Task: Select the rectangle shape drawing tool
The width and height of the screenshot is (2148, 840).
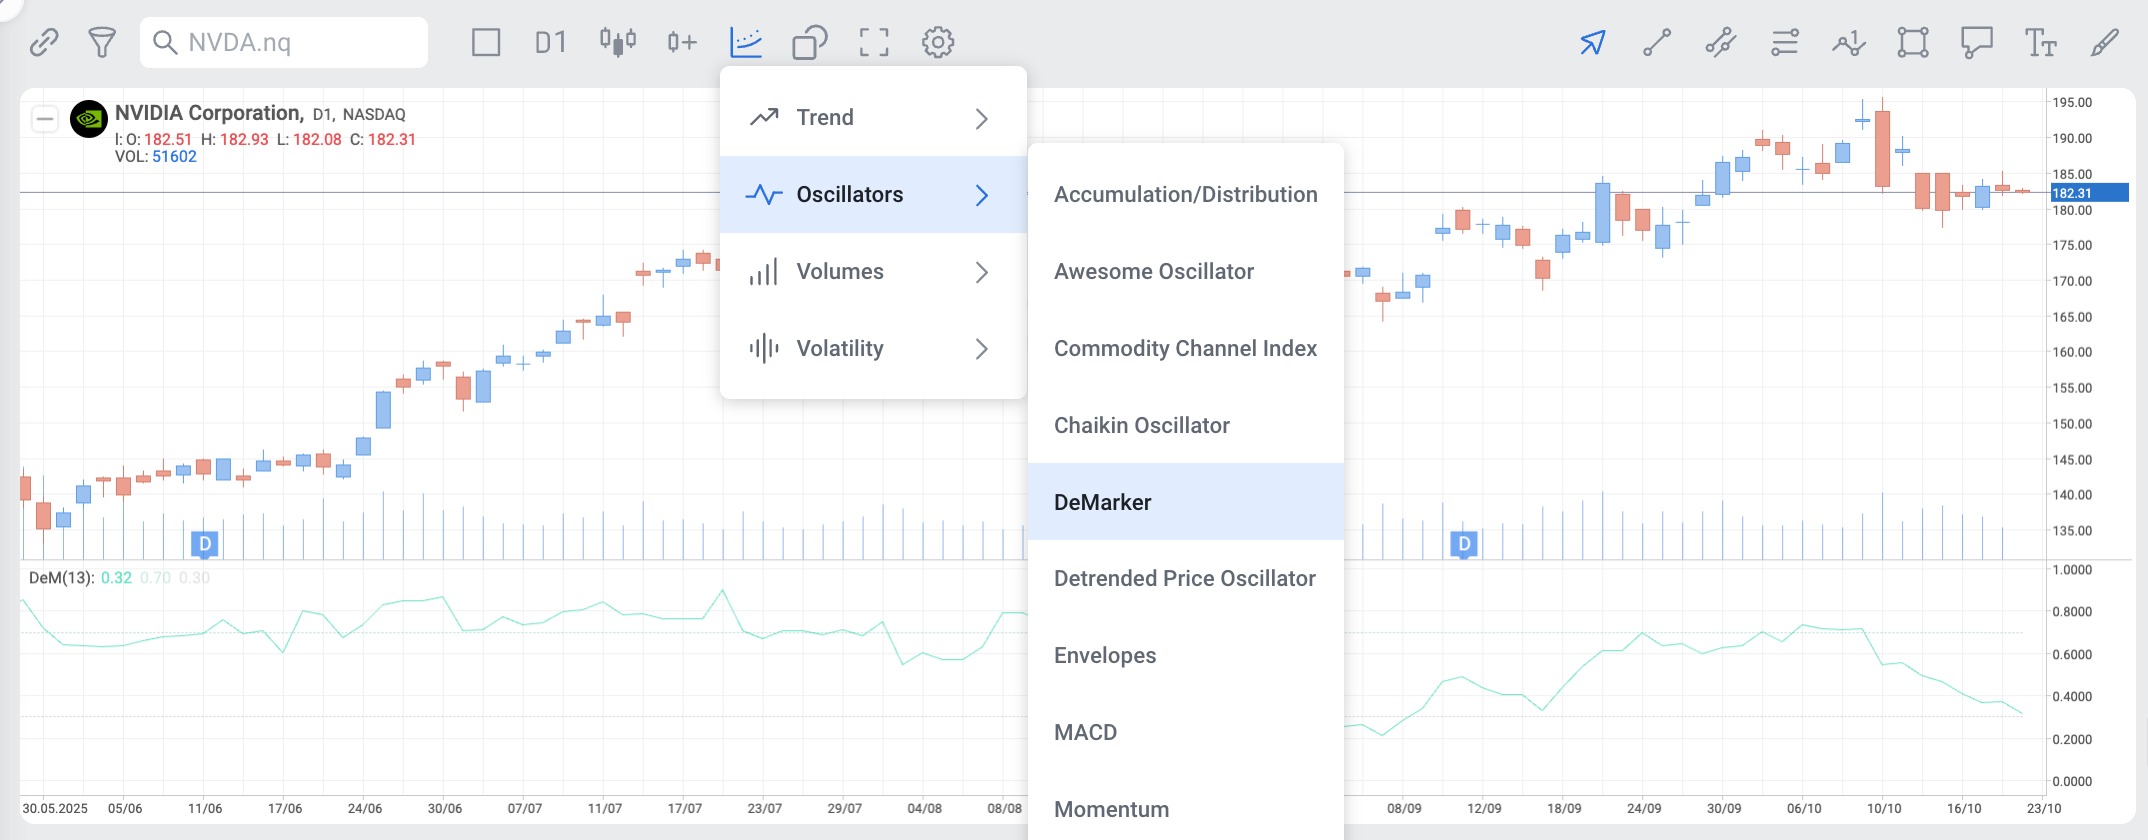Action: click(1913, 42)
